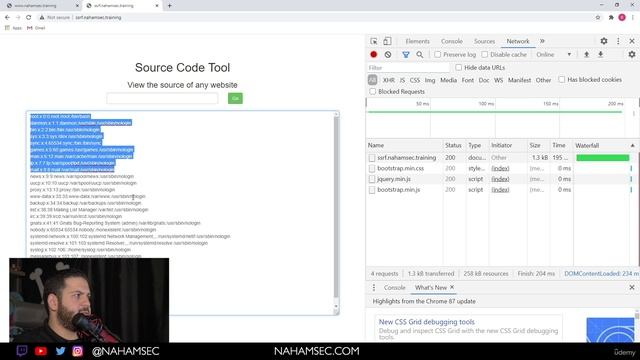Click the website URL input field
The image size is (640, 360).
(x=162, y=98)
